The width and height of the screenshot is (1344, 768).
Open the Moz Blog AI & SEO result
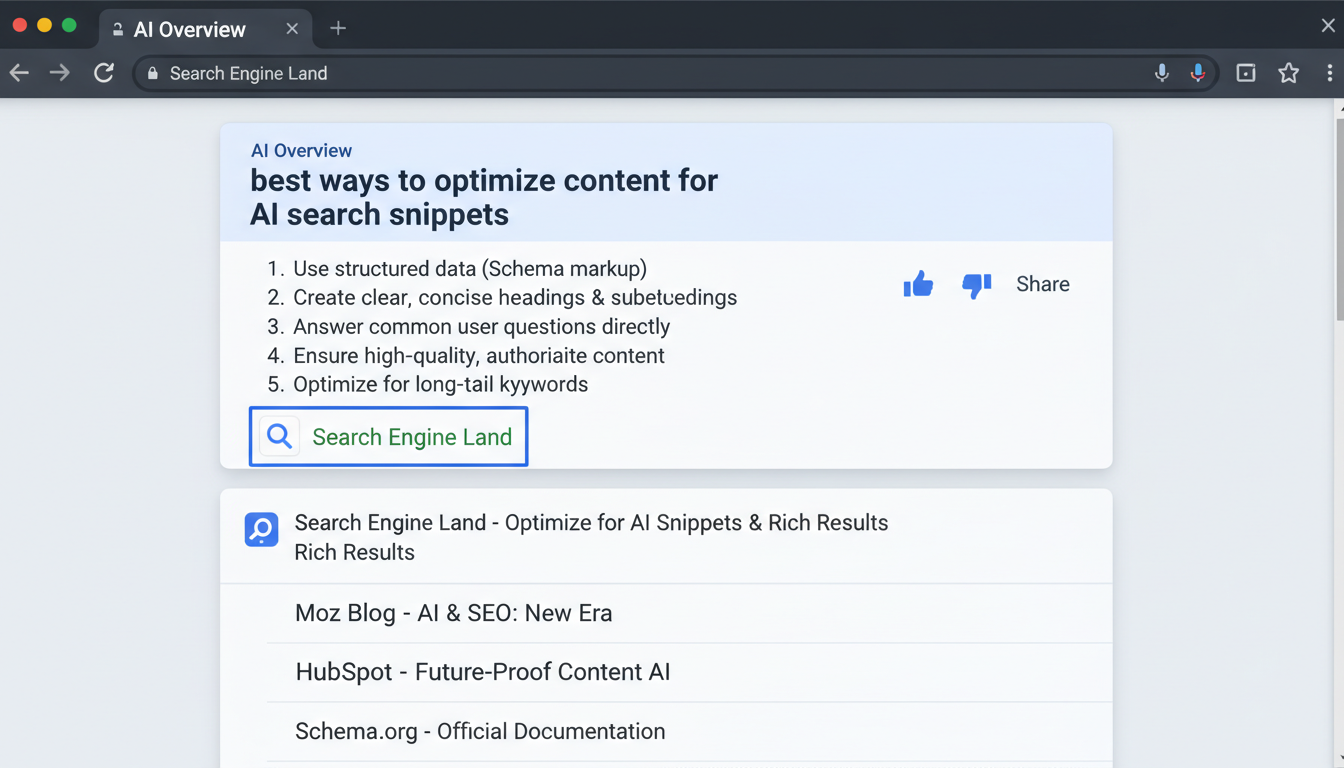[453, 613]
